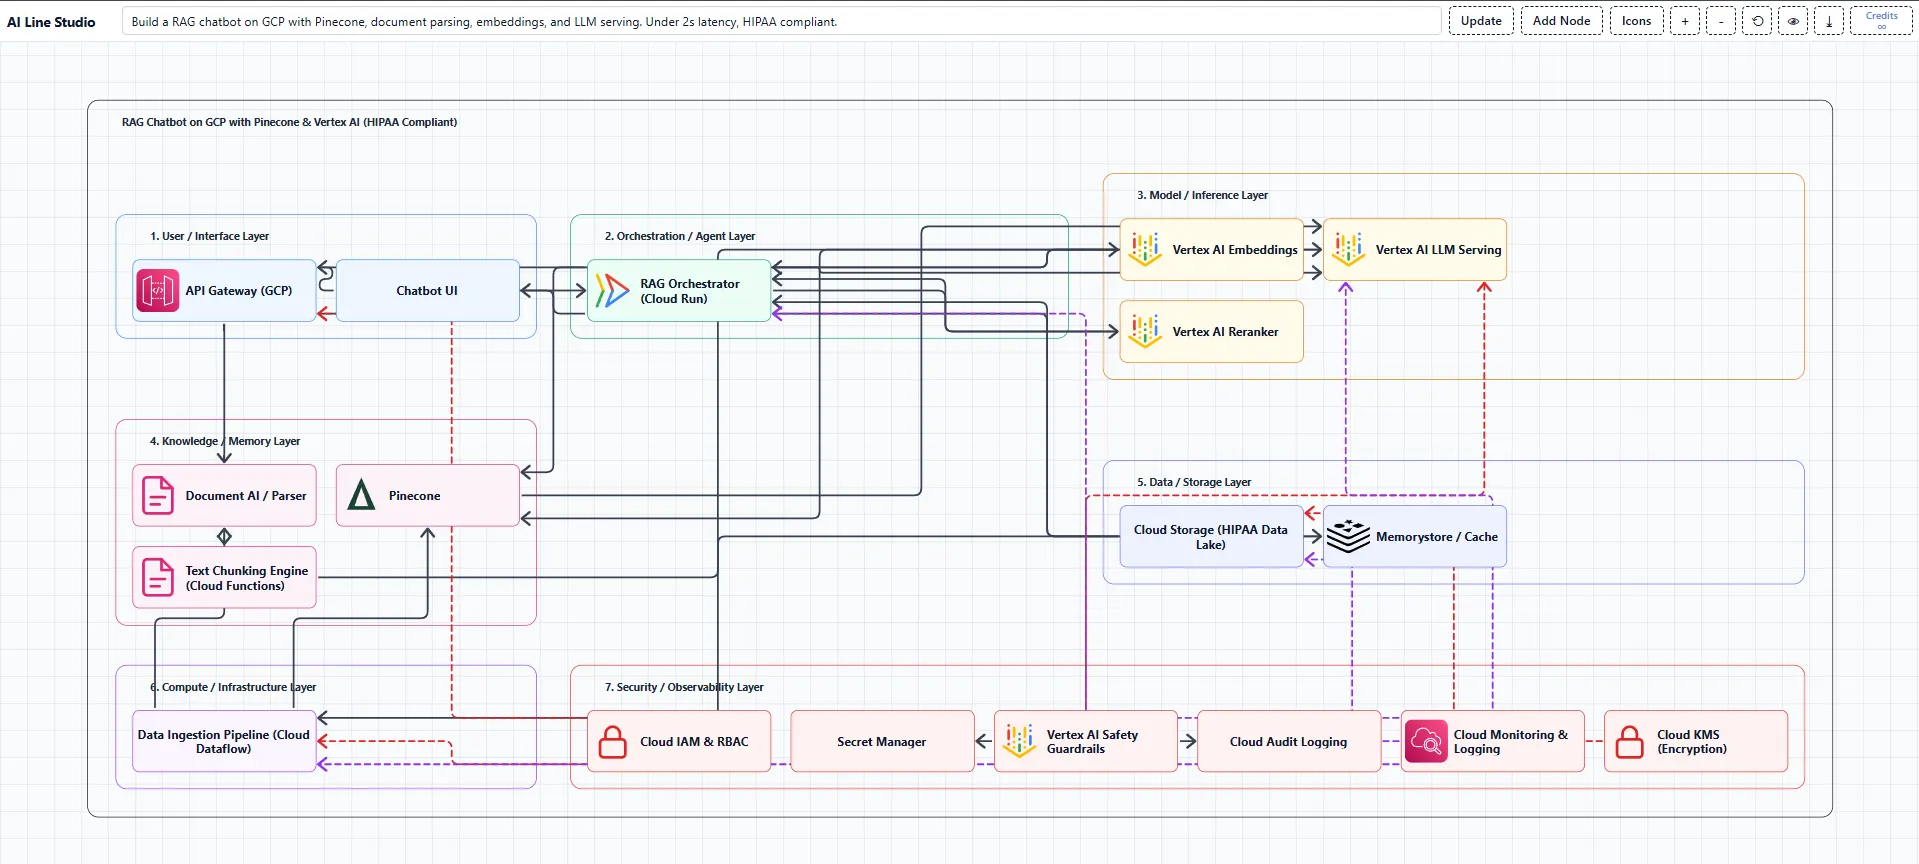Click the 'Memorystore / Cache' label text
Viewport: 1919px width, 864px height.
coord(1436,537)
